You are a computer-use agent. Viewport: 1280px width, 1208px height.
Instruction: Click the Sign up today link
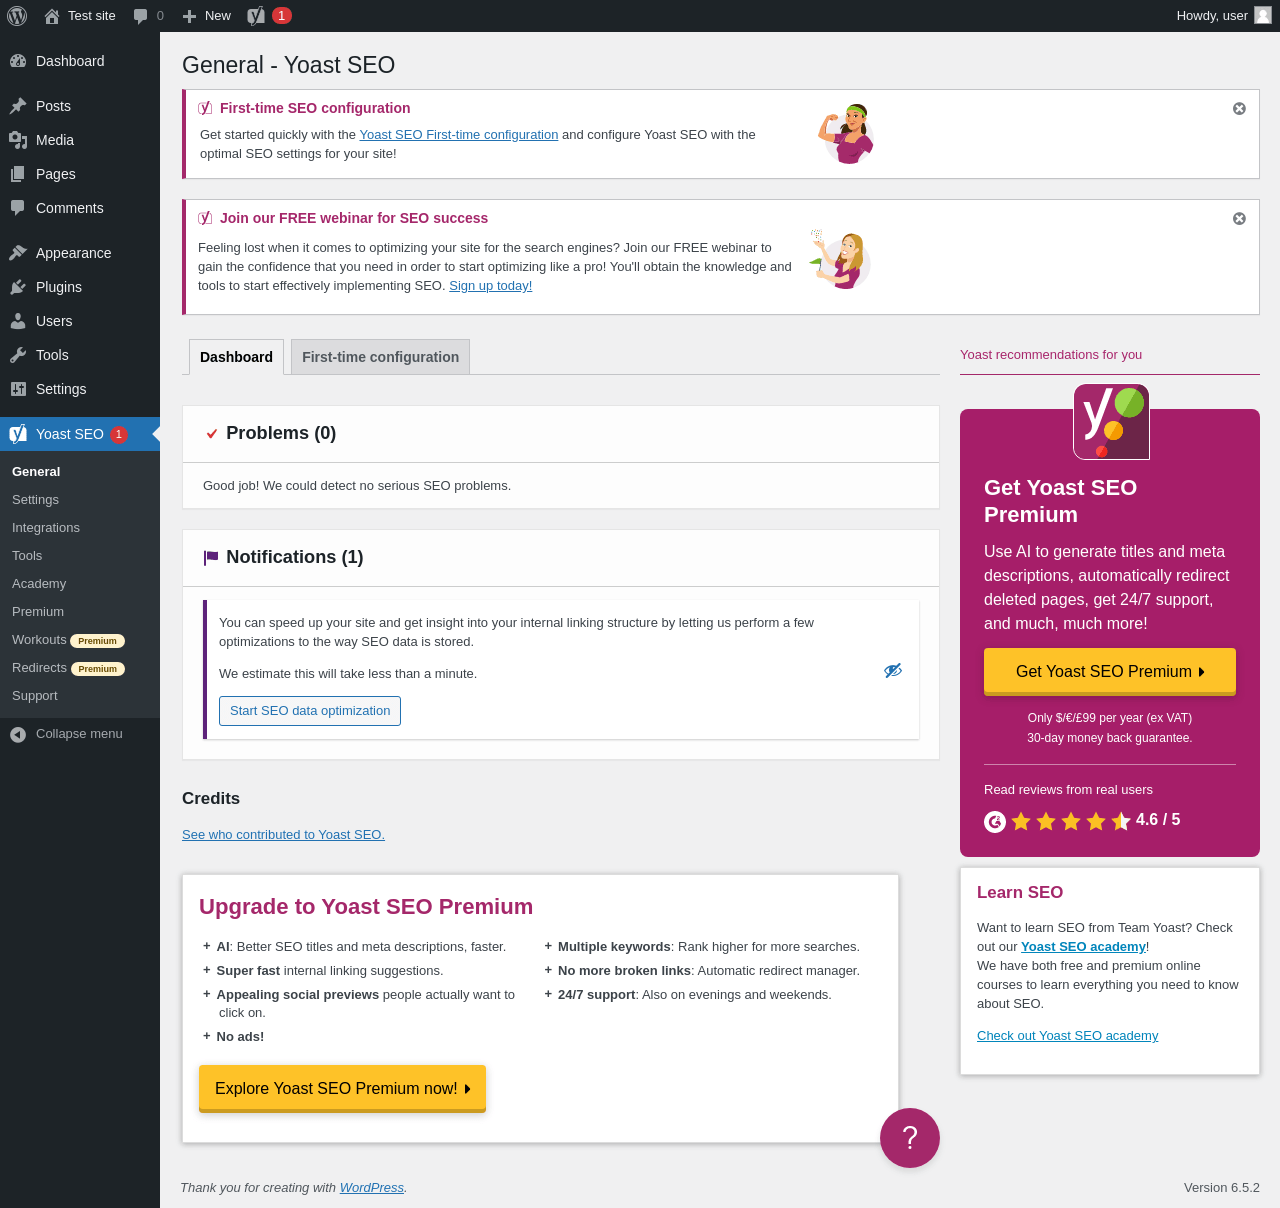click(x=490, y=286)
